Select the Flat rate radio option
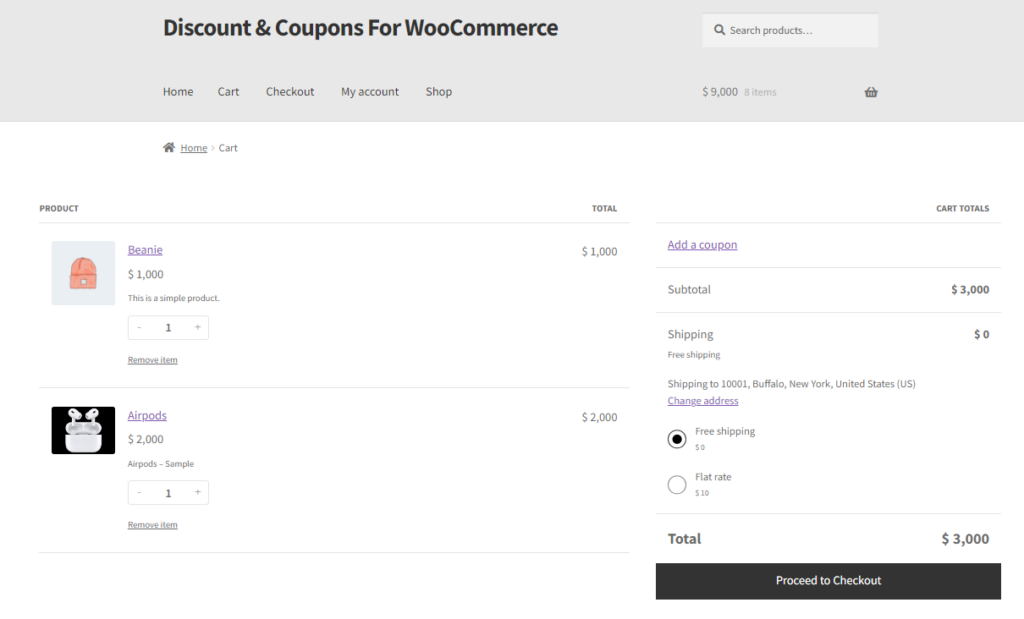 [677, 484]
